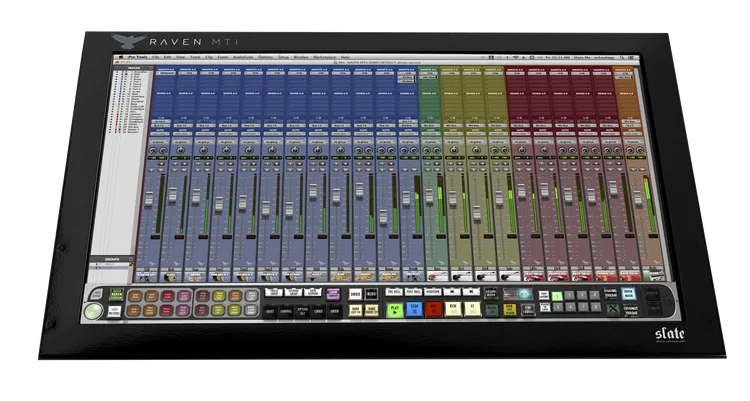Click the green PLAY transport button

coord(395,310)
